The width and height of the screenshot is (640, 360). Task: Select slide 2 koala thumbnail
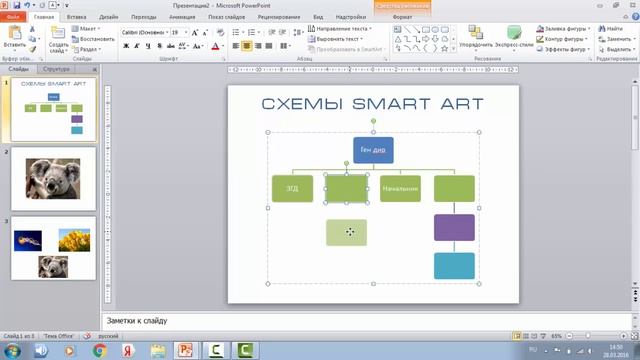coord(53,179)
